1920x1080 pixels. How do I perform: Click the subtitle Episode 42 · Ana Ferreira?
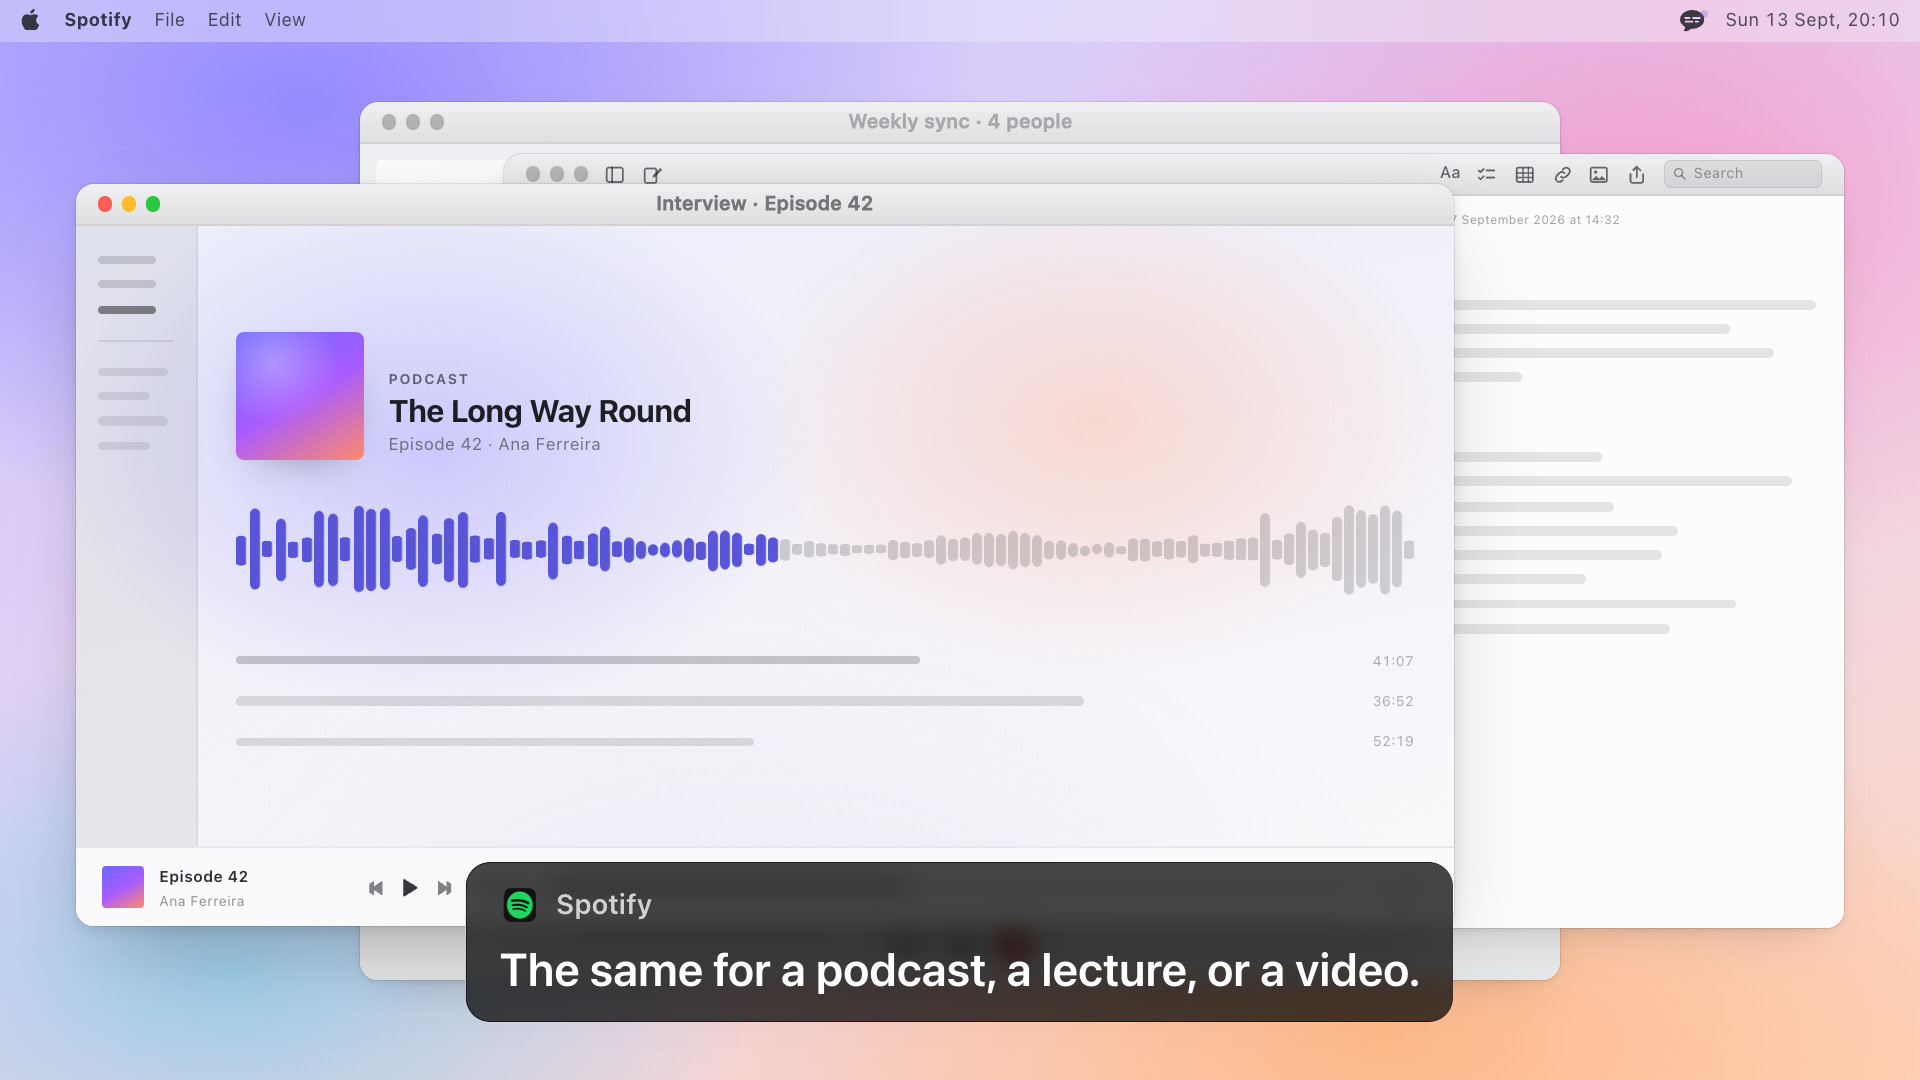(x=495, y=444)
